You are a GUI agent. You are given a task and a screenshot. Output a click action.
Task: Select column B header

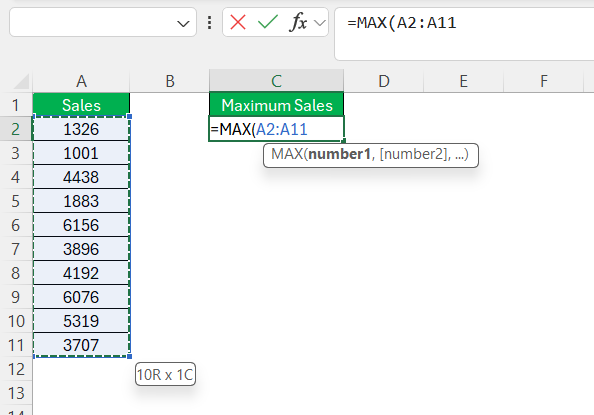[x=170, y=81]
